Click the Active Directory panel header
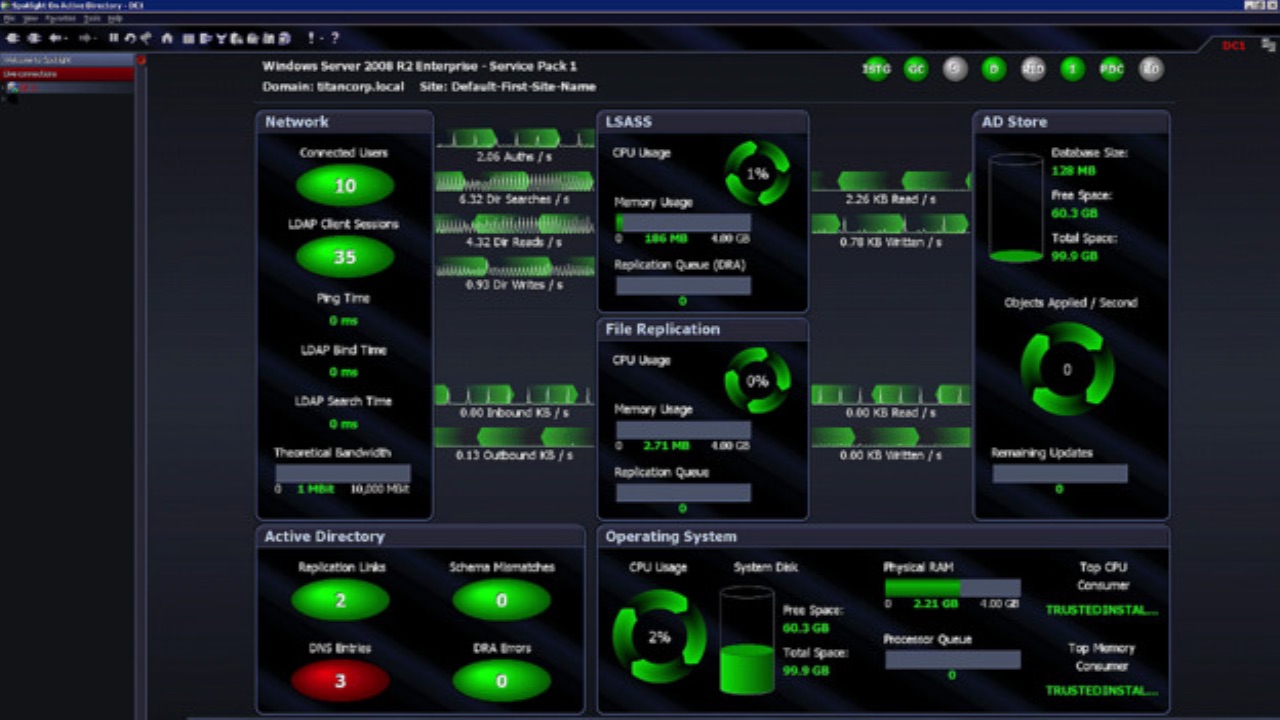The image size is (1280, 720). 420,537
